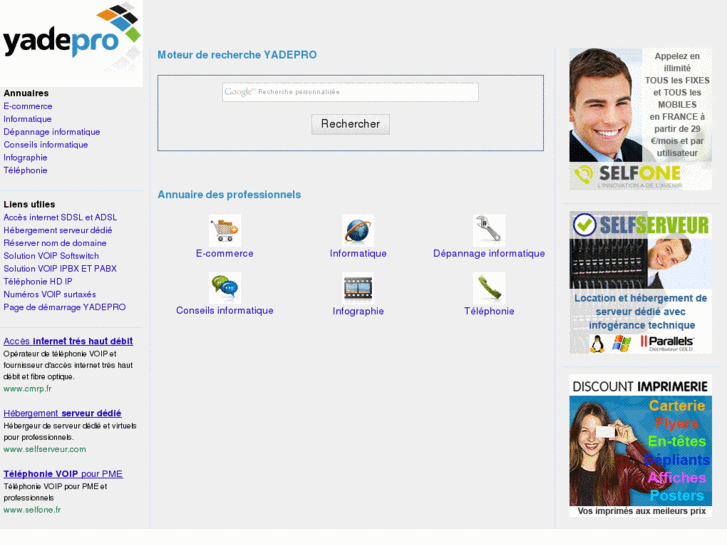
Task: Open the Discount Imprimerie banner ad
Action: click(640, 446)
